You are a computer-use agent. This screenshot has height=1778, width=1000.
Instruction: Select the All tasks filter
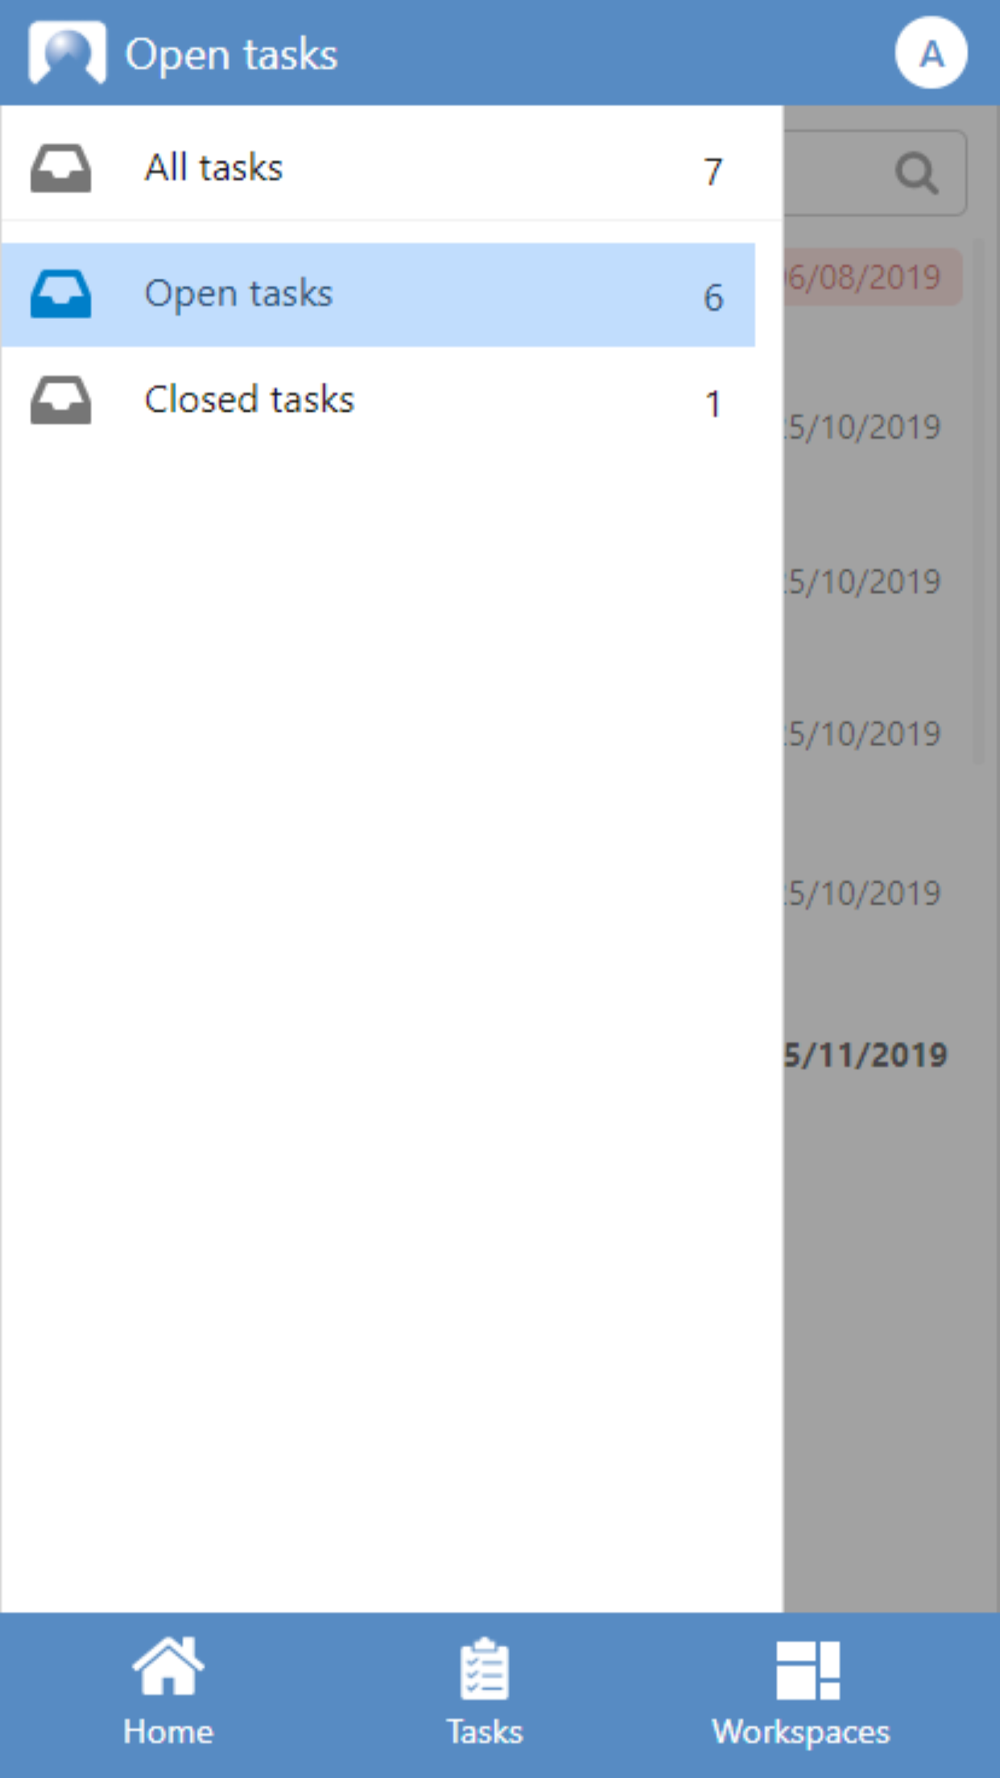(214, 168)
